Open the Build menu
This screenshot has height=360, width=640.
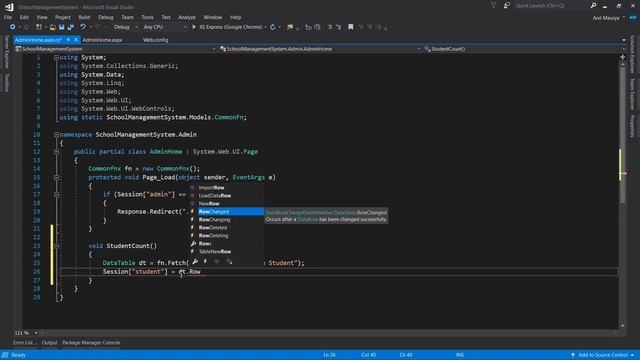coord(84,17)
